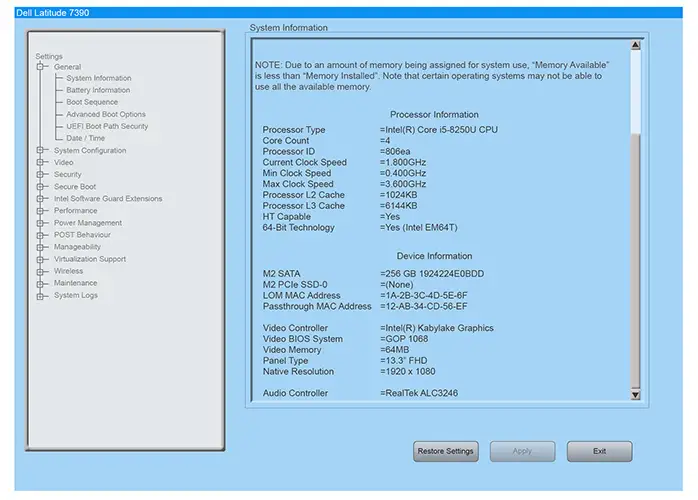698x500 pixels.
Task: Click the Processor L2 Cache value 1024KB
Action: [x=398, y=195]
